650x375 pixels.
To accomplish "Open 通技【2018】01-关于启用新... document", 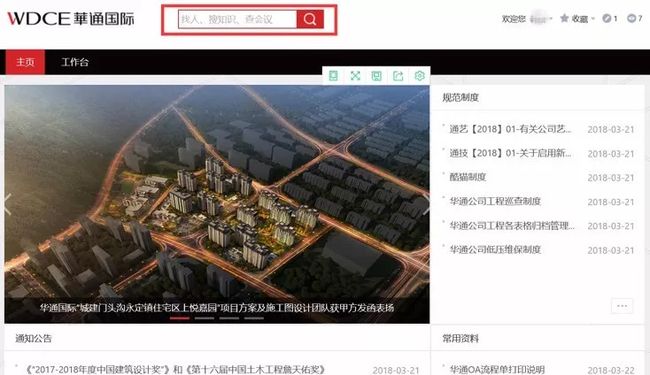I will pos(510,153).
